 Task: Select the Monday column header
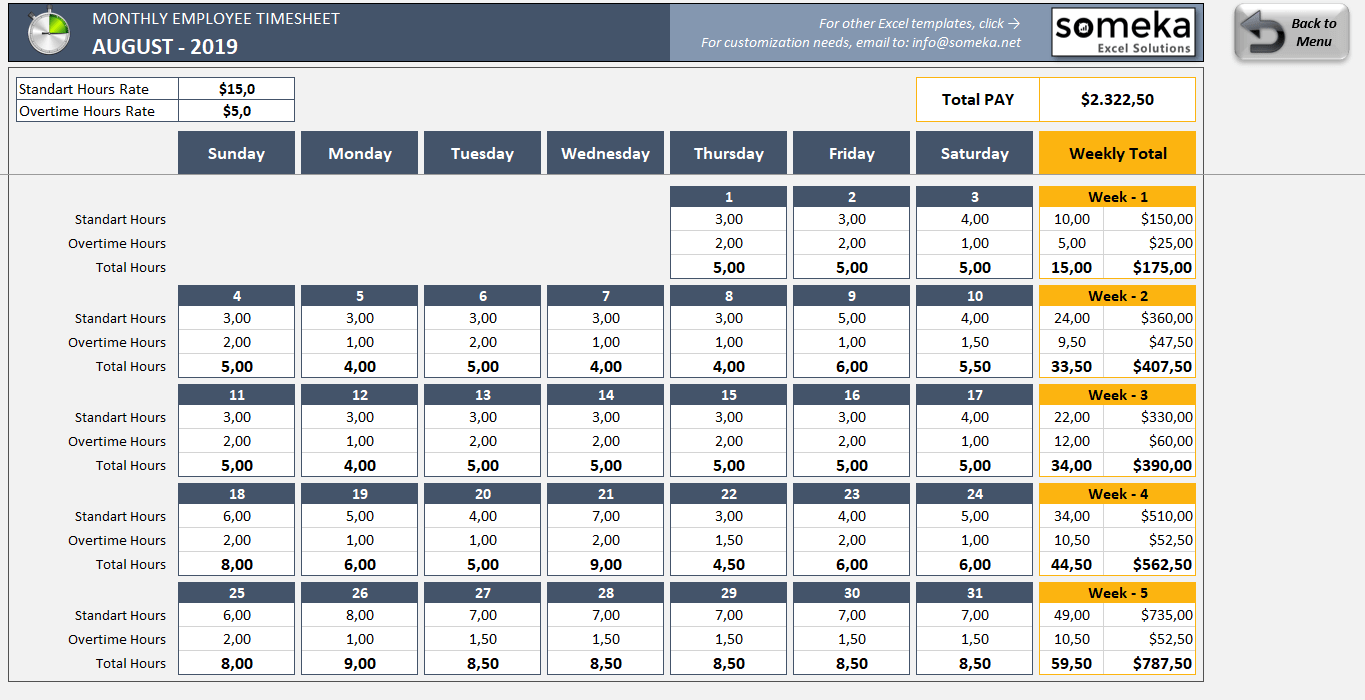[359, 153]
